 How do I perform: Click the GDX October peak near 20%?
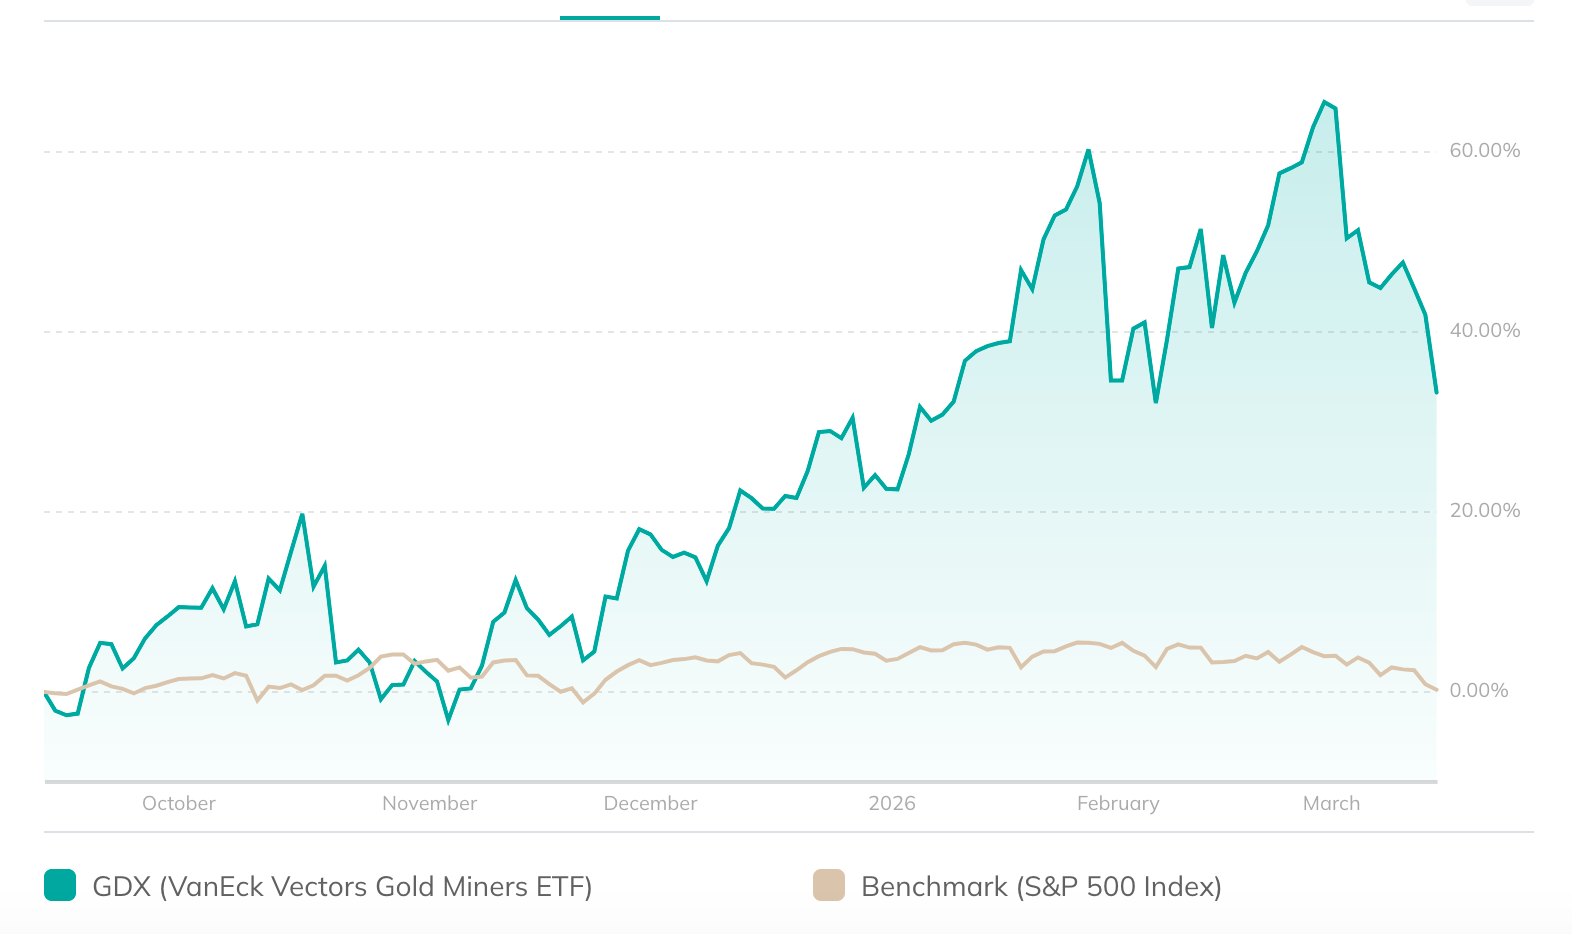[302, 514]
